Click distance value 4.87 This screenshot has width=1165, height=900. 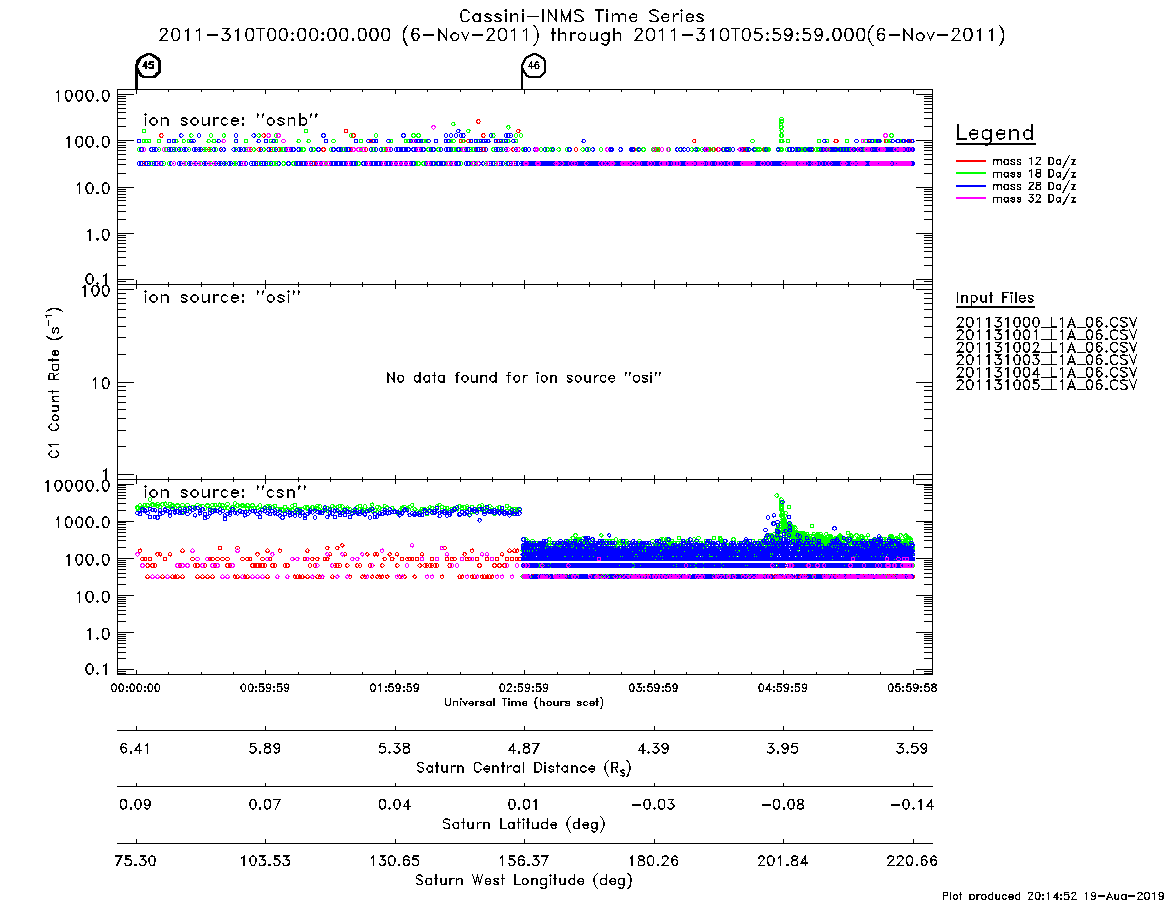point(524,748)
